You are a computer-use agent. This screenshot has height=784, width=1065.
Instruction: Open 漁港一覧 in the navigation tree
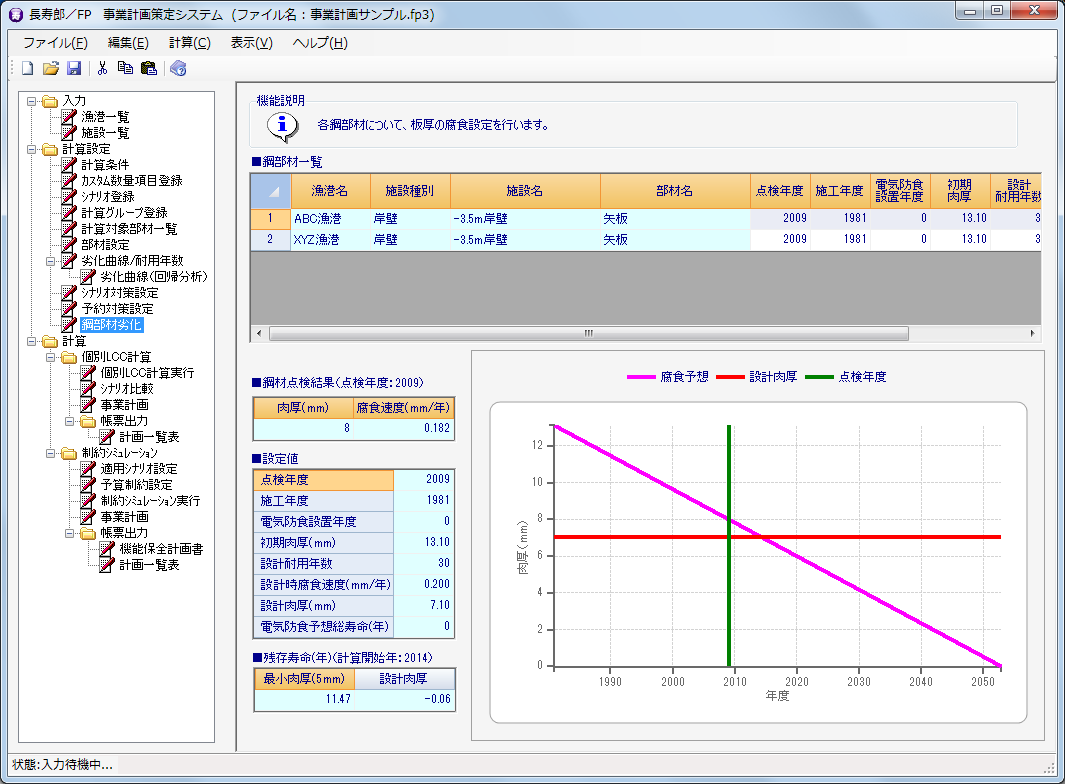click(105, 117)
